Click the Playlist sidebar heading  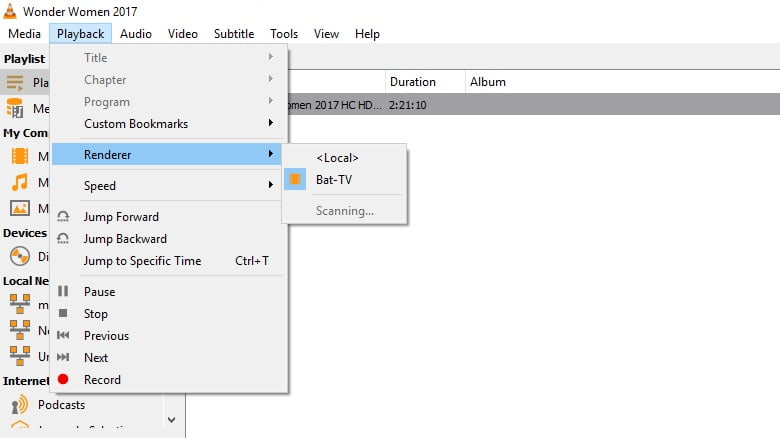pyautogui.click(x=24, y=59)
